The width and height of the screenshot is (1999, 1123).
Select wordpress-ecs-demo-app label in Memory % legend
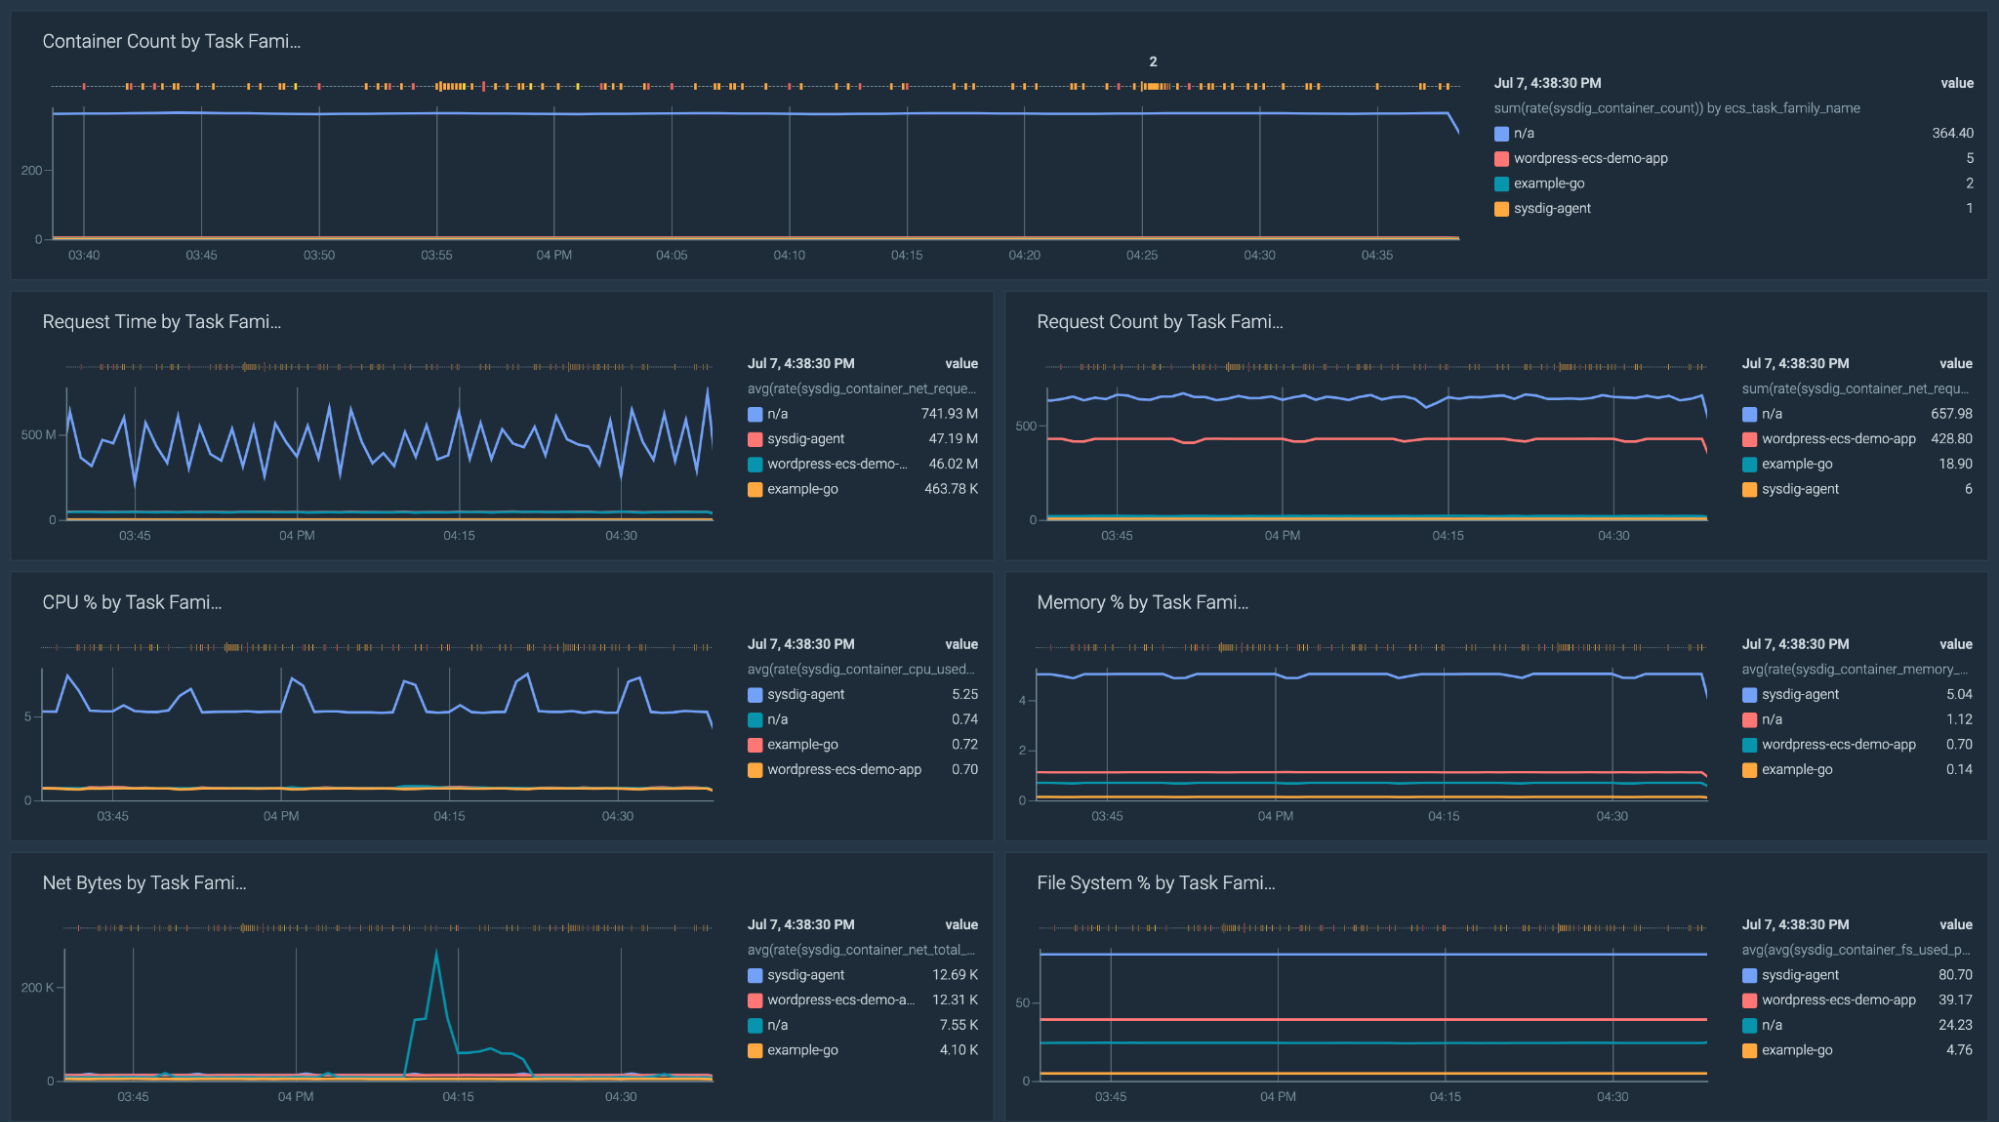coord(1838,745)
